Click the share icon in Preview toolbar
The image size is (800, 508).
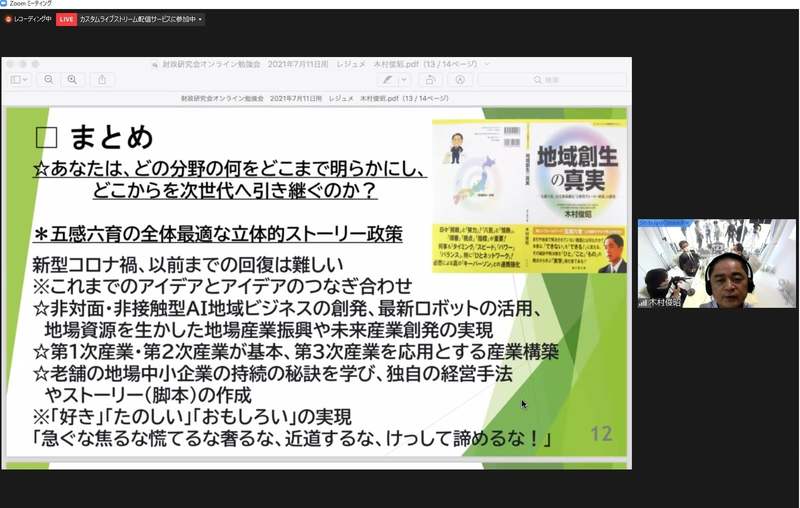[x=102, y=80]
